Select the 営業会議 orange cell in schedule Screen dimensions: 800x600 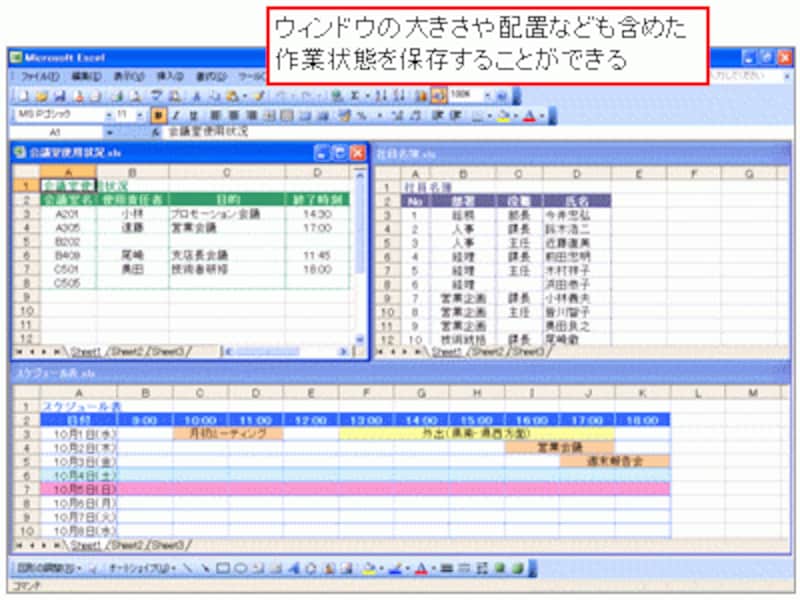coord(560,447)
